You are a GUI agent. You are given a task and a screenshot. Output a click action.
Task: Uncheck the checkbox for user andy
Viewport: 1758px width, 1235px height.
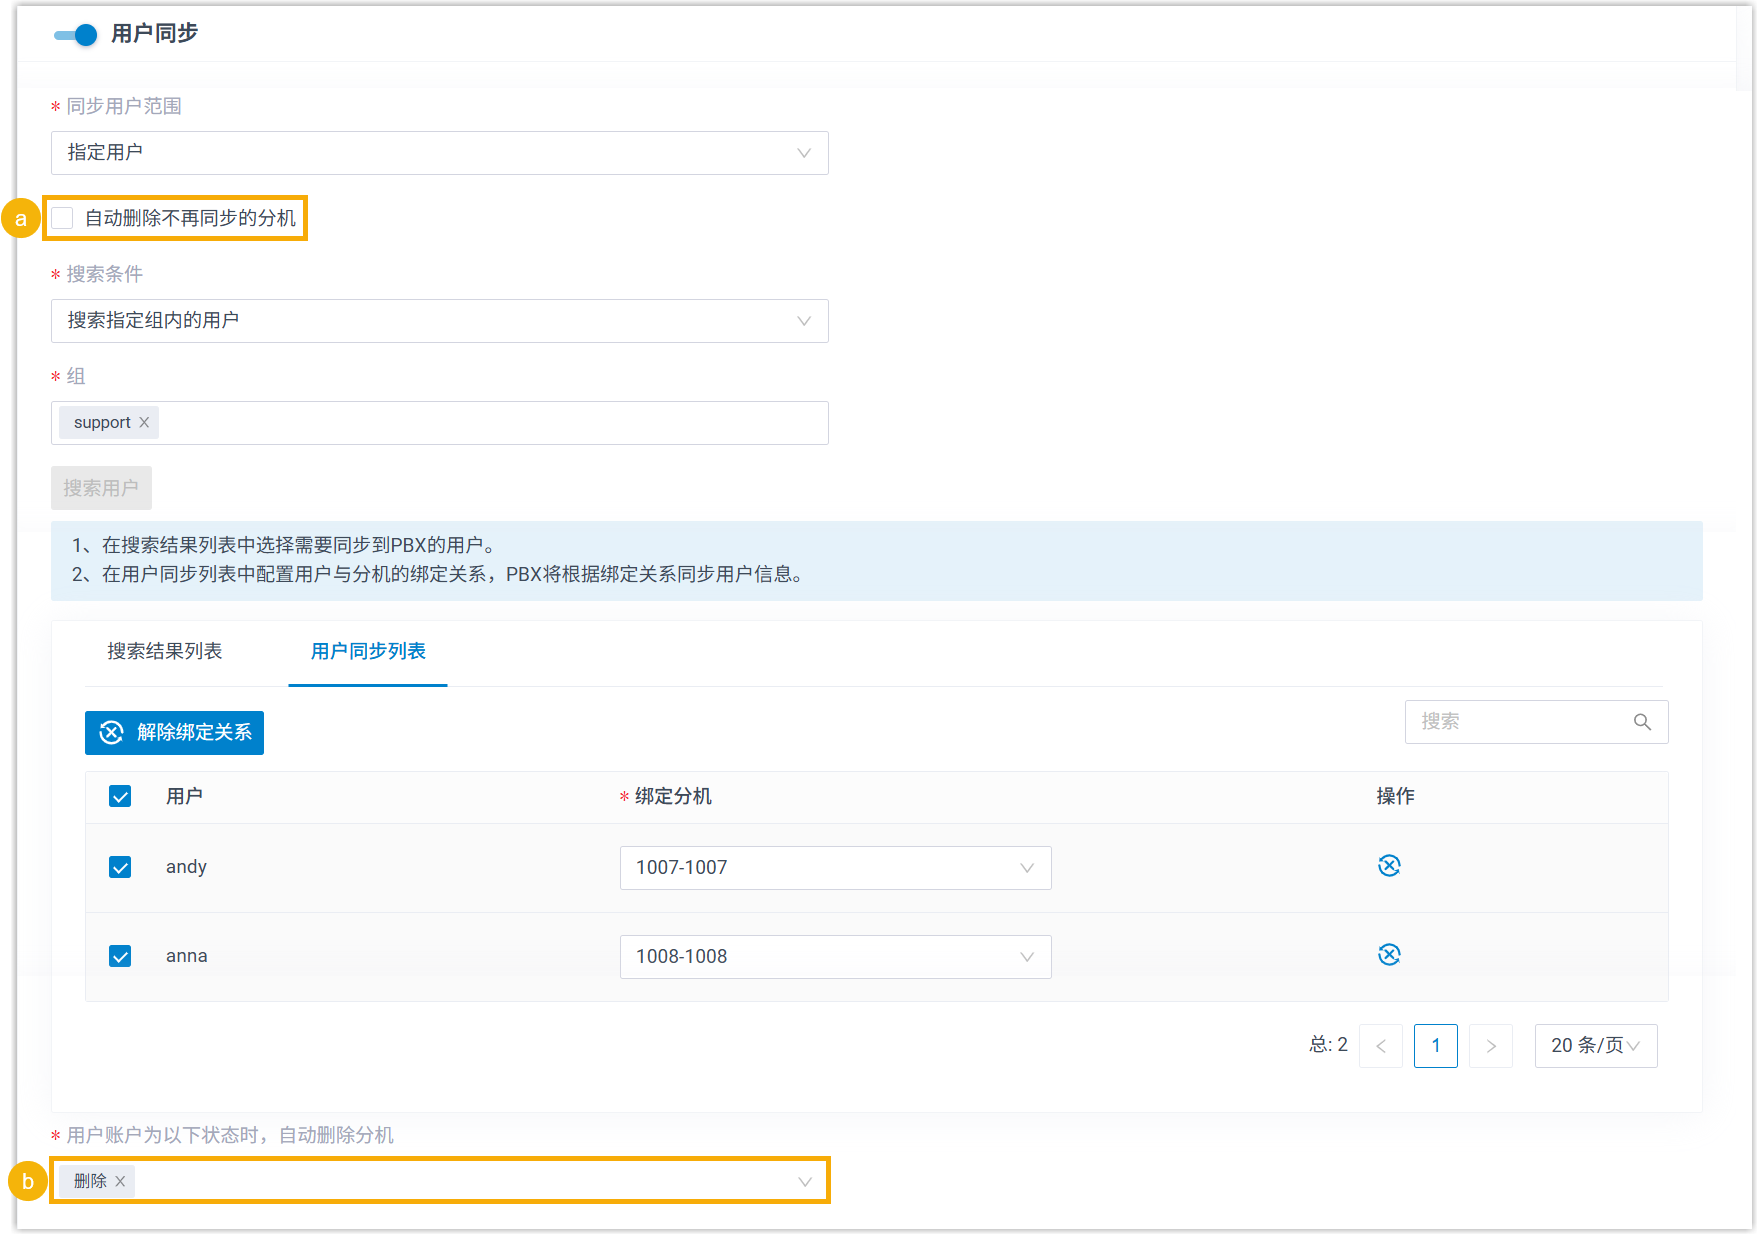120,867
